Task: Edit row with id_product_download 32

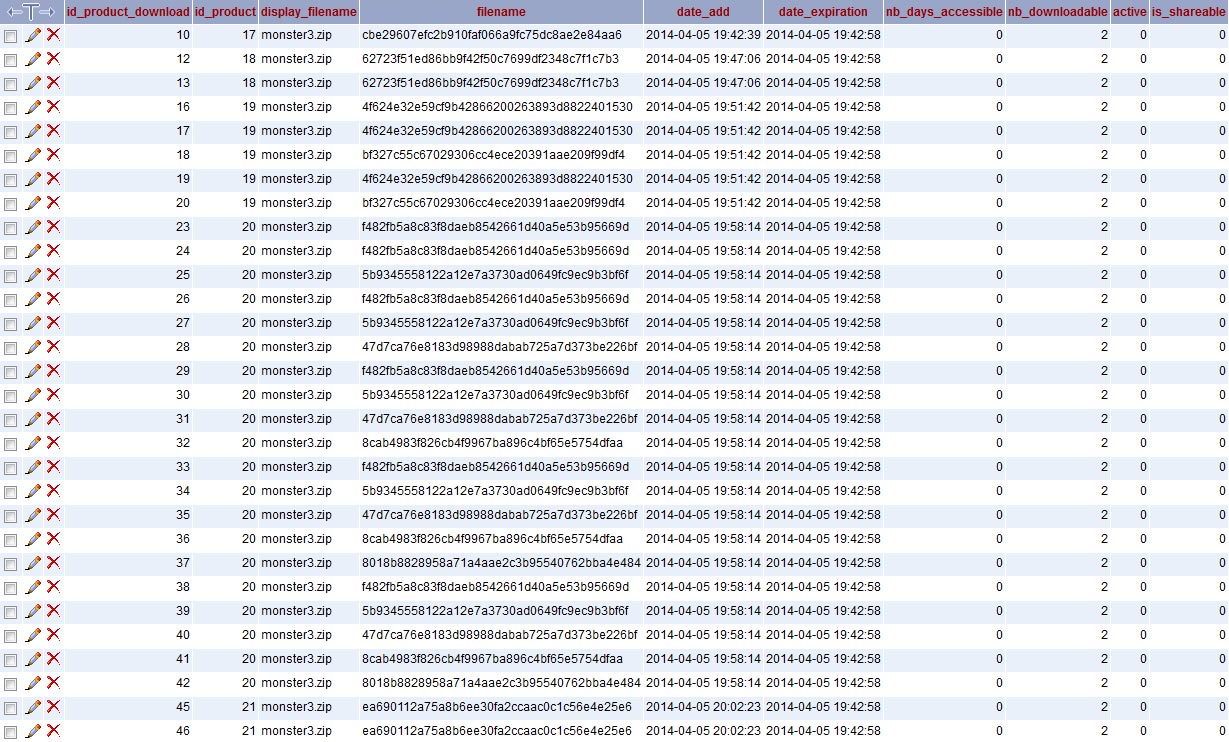Action: [x=33, y=443]
